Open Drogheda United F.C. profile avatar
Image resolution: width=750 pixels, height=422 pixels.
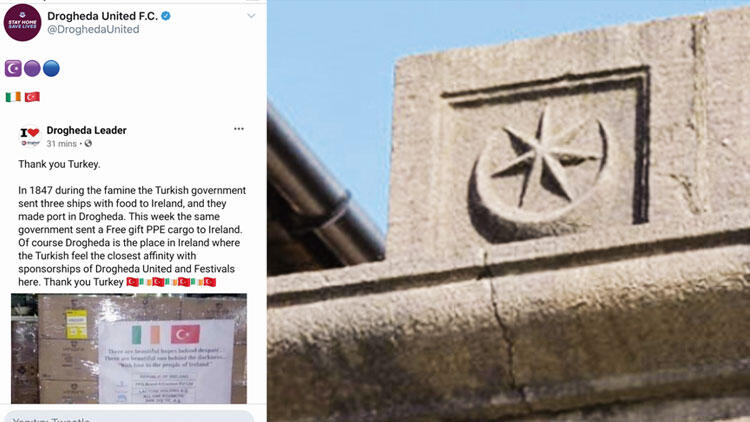pyautogui.click(x=22, y=22)
